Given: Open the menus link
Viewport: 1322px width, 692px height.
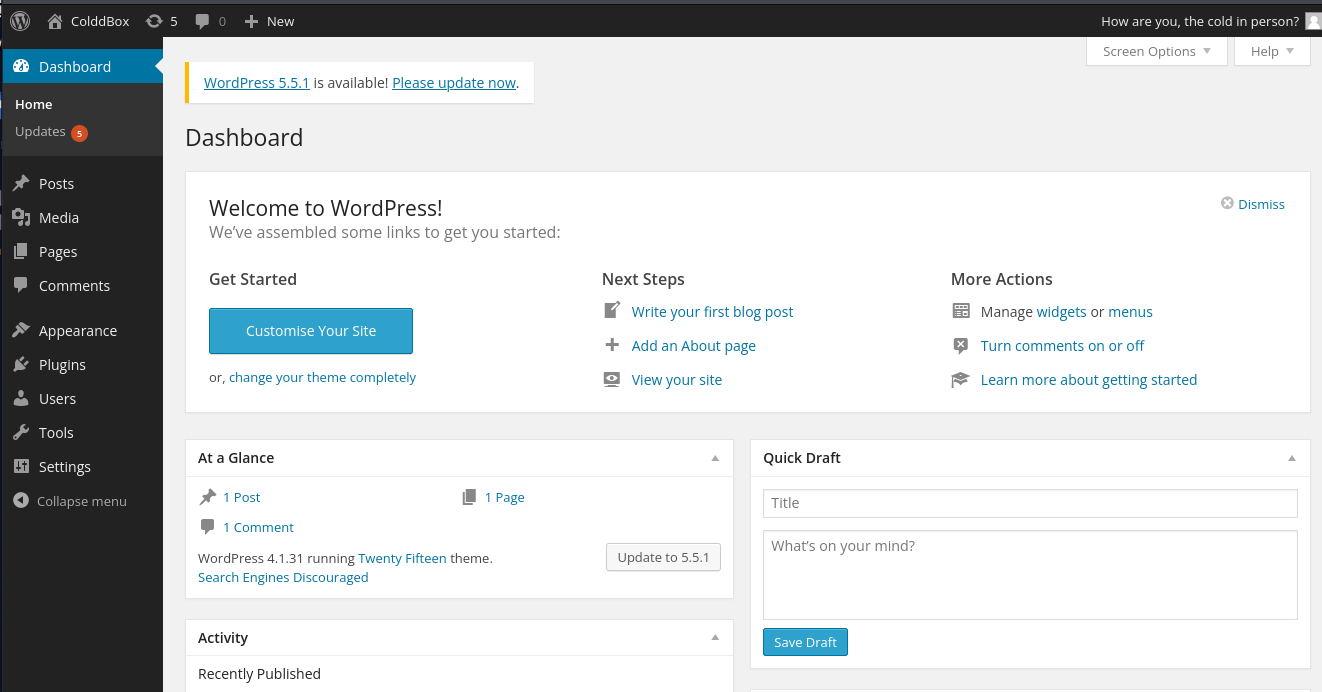Looking at the screenshot, I should [1131, 312].
